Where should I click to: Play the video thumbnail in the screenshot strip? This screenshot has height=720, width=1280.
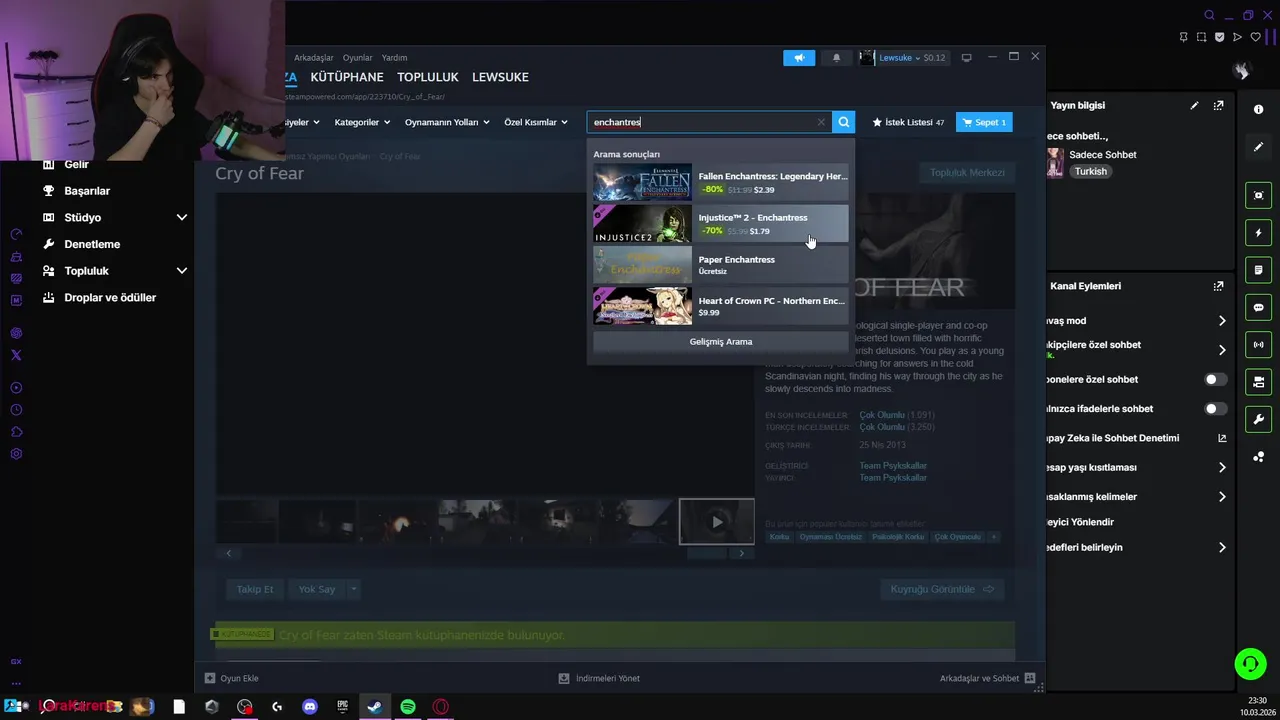[x=717, y=521]
